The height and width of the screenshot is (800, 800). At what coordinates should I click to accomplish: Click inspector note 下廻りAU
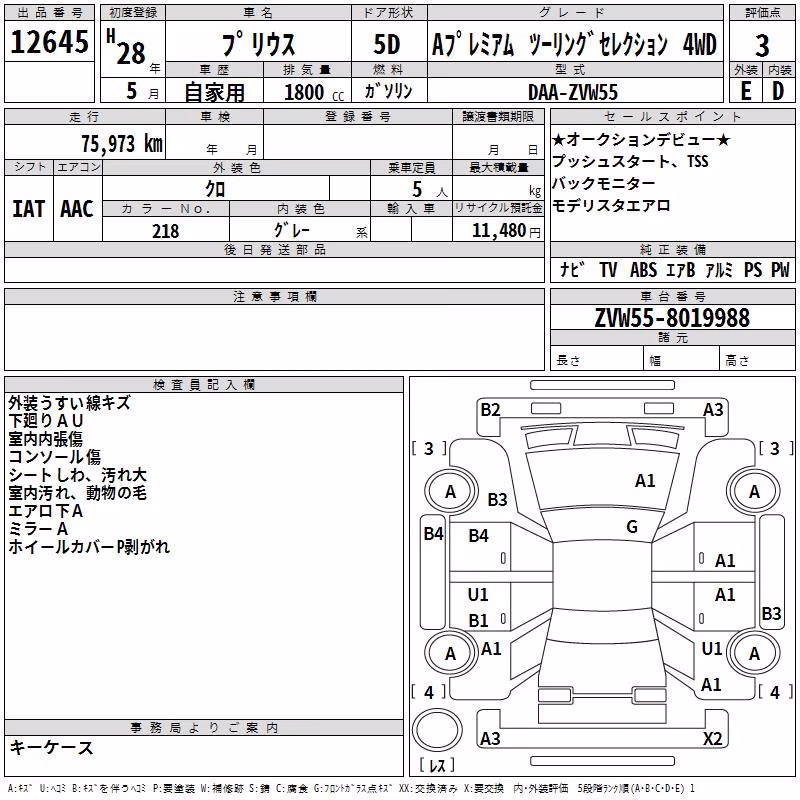[x=45, y=420]
